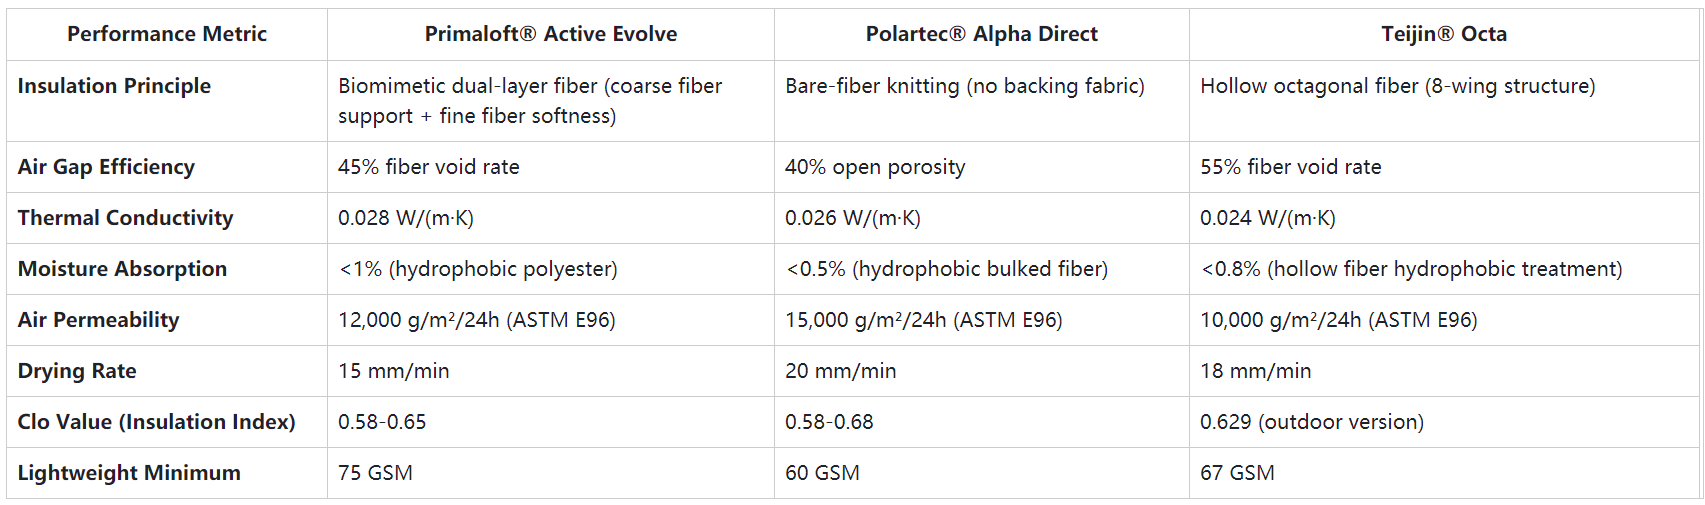
Task: Click the 0.024 W/(m·K) value
Action: point(1267,218)
